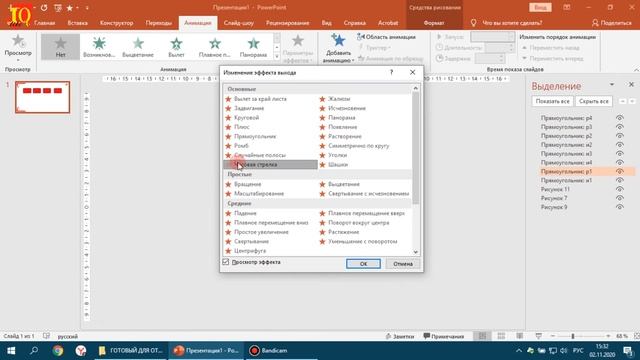Click the 'Поделиться' share button
Screen dimensions: 640x360
point(611,23)
